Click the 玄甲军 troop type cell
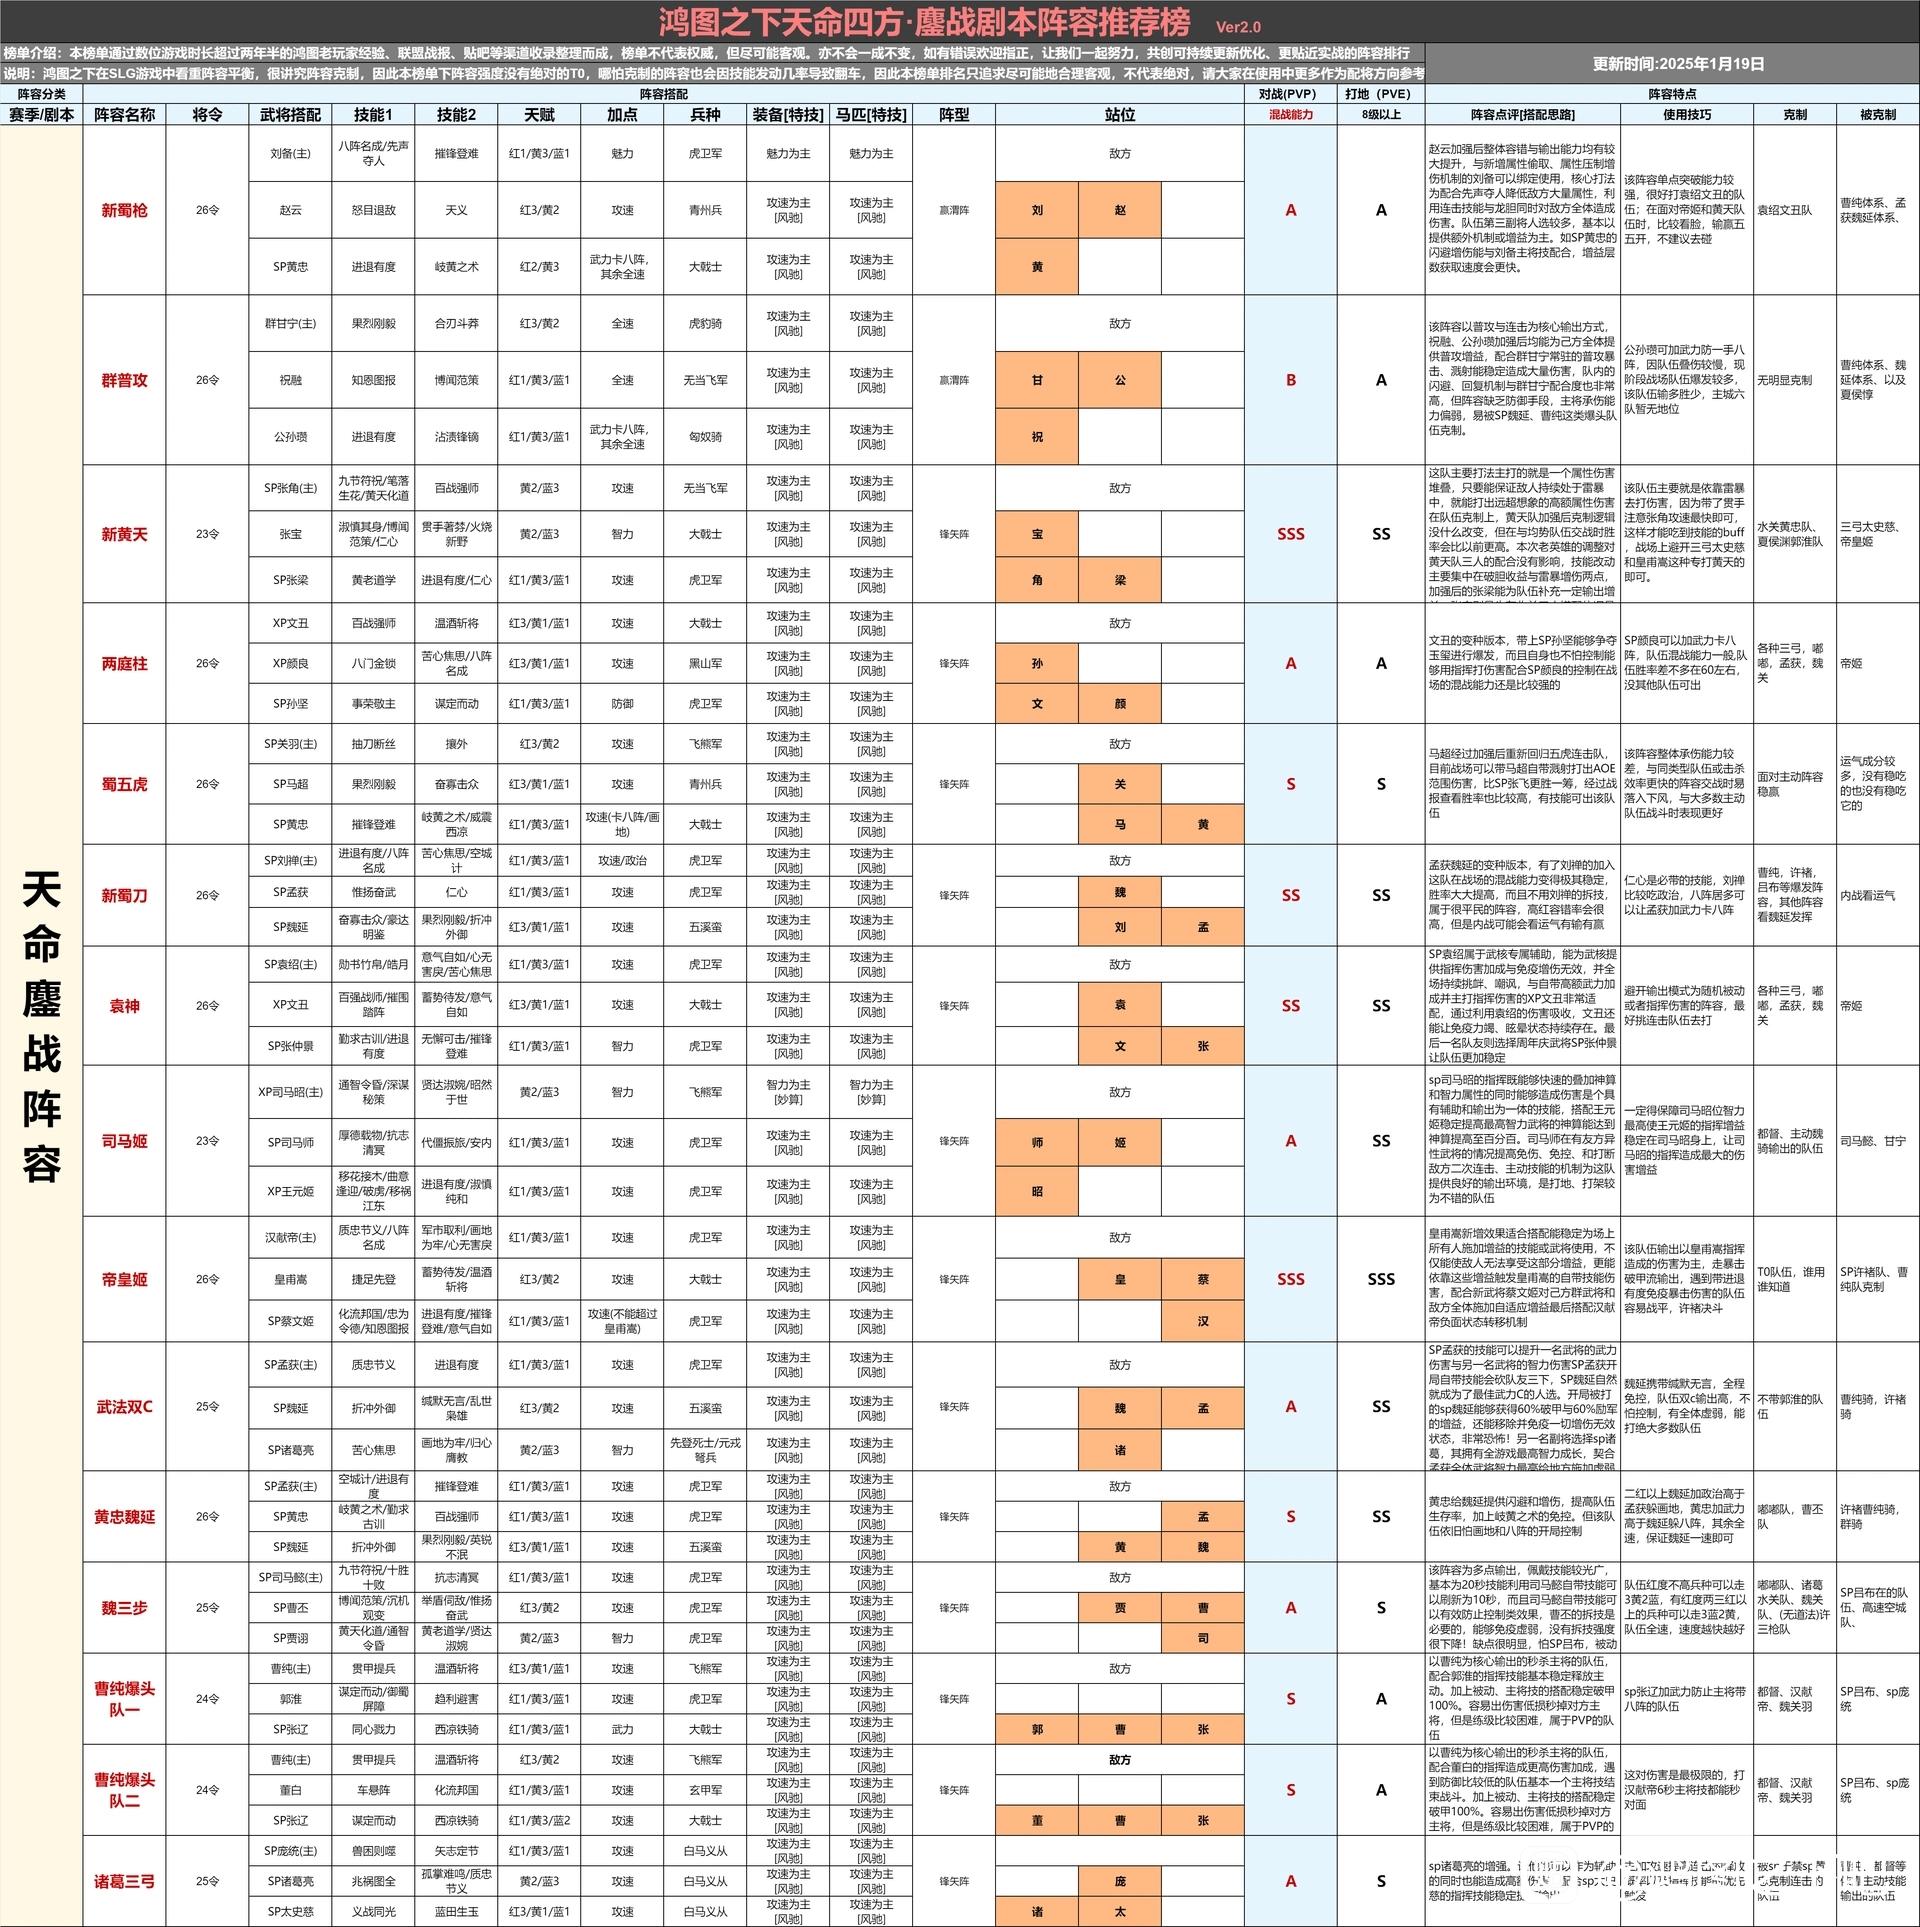Viewport: 1920px width, 1927px height. pos(705,1789)
